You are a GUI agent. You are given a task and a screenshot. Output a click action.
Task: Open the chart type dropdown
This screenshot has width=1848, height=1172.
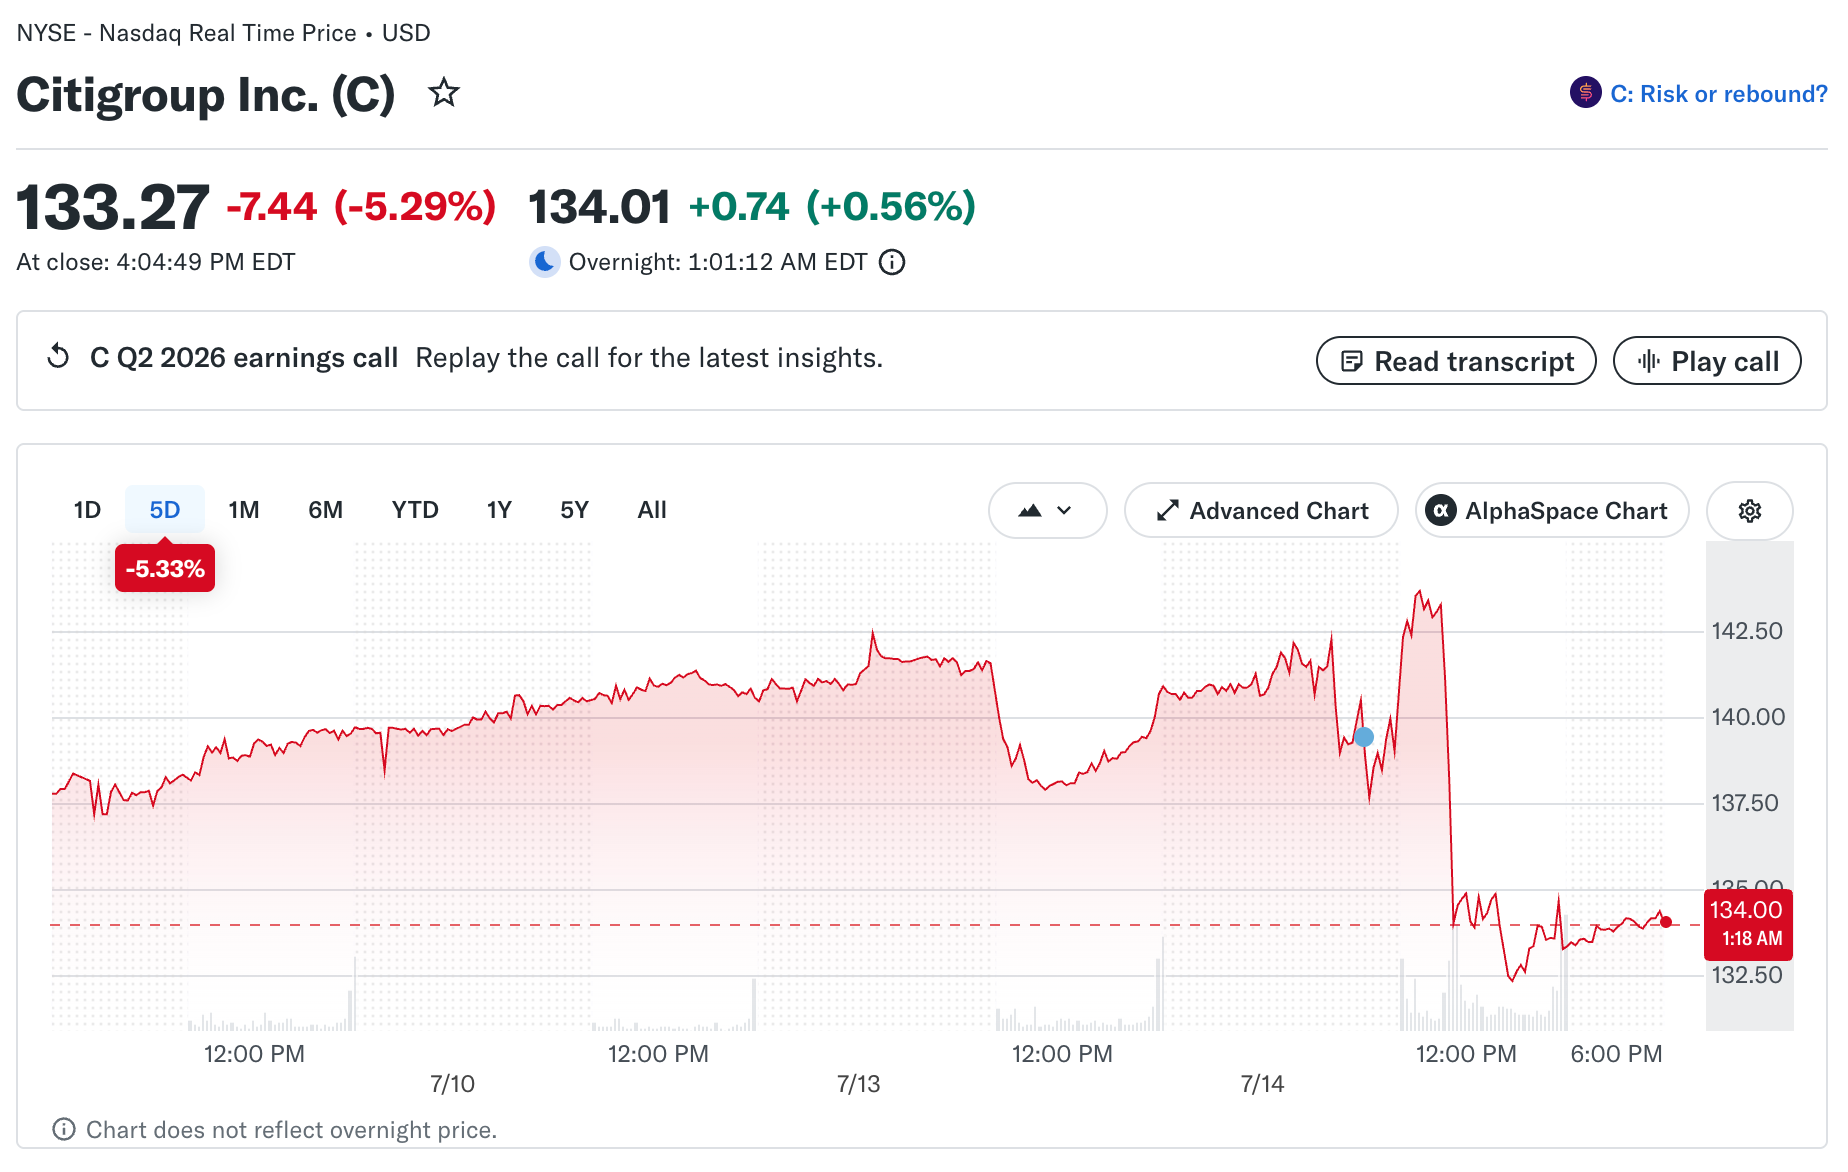(x=1047, y=511)
